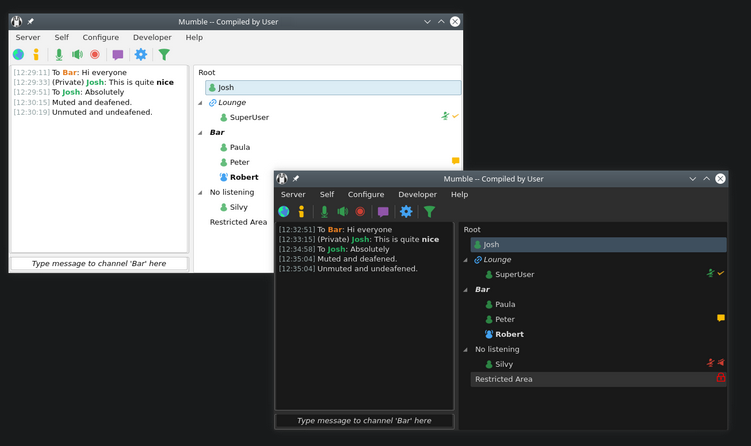Show server information icon in light window

[x=36, y=55]
